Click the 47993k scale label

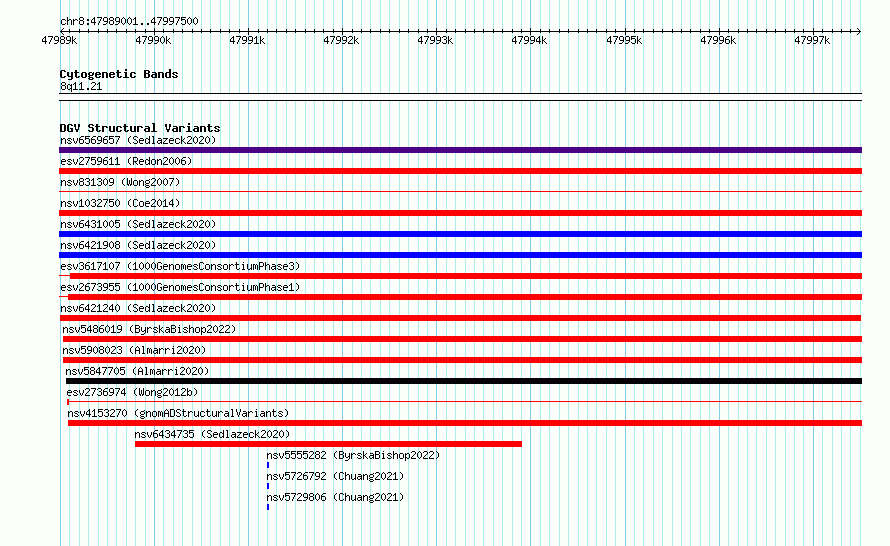[x=435, y=40]
